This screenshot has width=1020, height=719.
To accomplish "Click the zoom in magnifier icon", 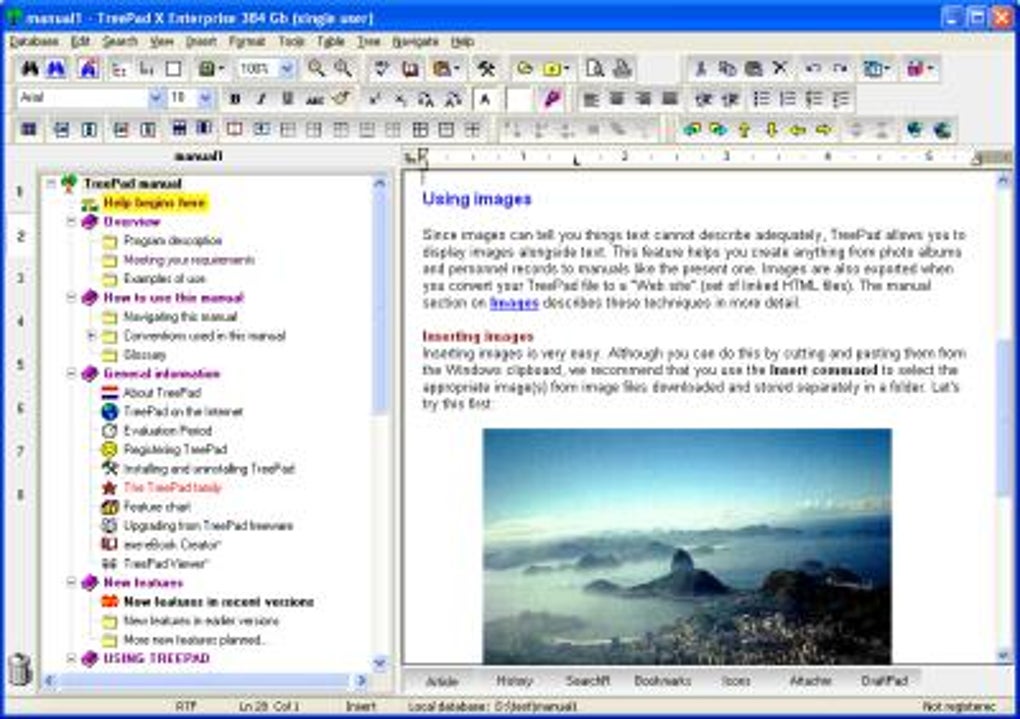I will (316, 68).
